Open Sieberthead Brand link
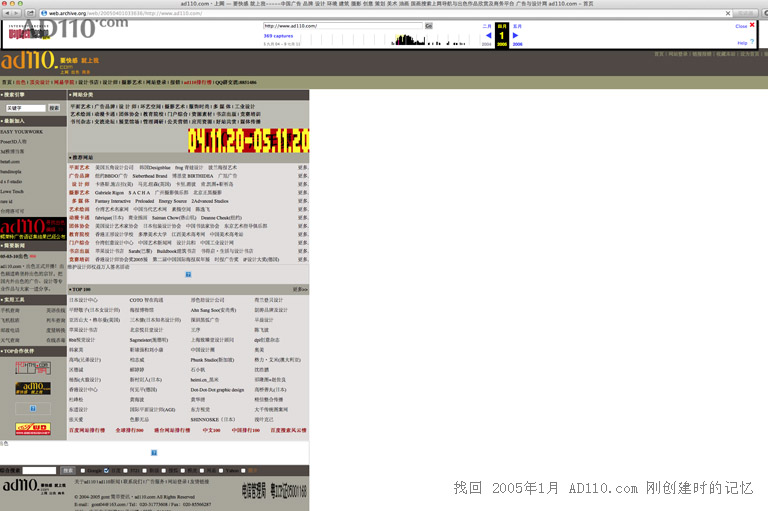Screen dimensions: 768x511 150,176
